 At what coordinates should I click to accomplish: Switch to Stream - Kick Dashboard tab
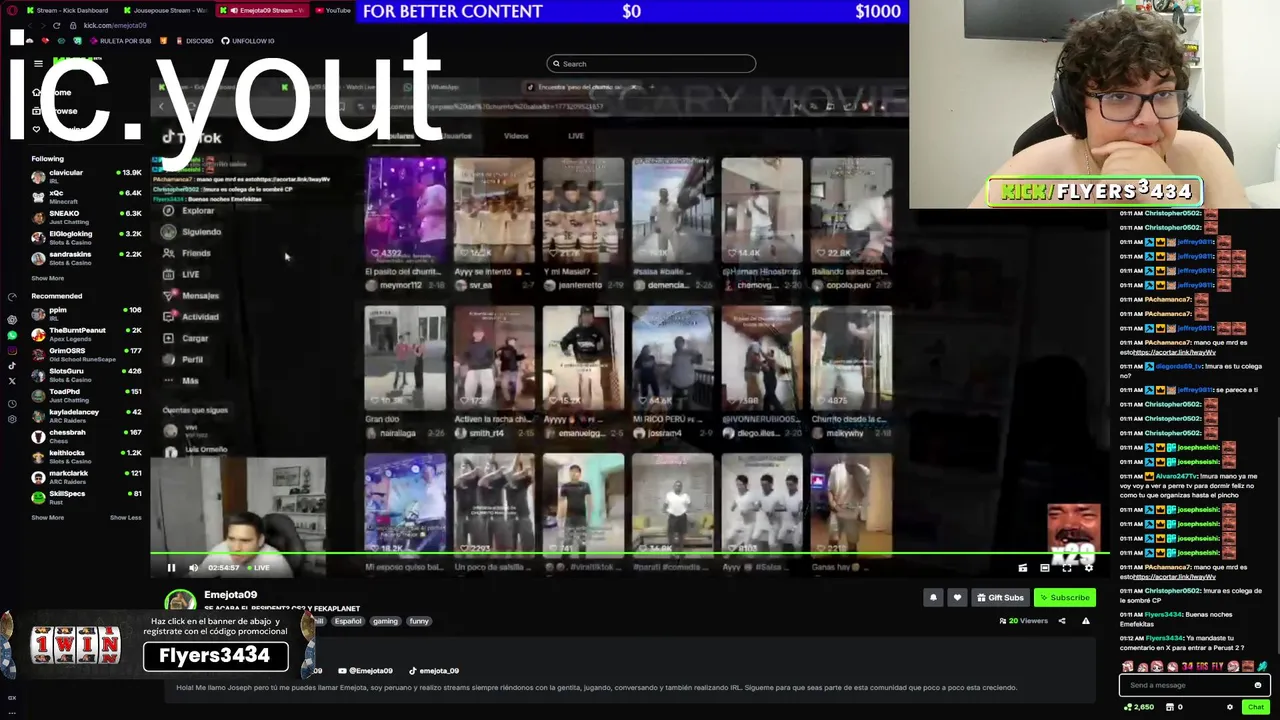tap(70, 10)
